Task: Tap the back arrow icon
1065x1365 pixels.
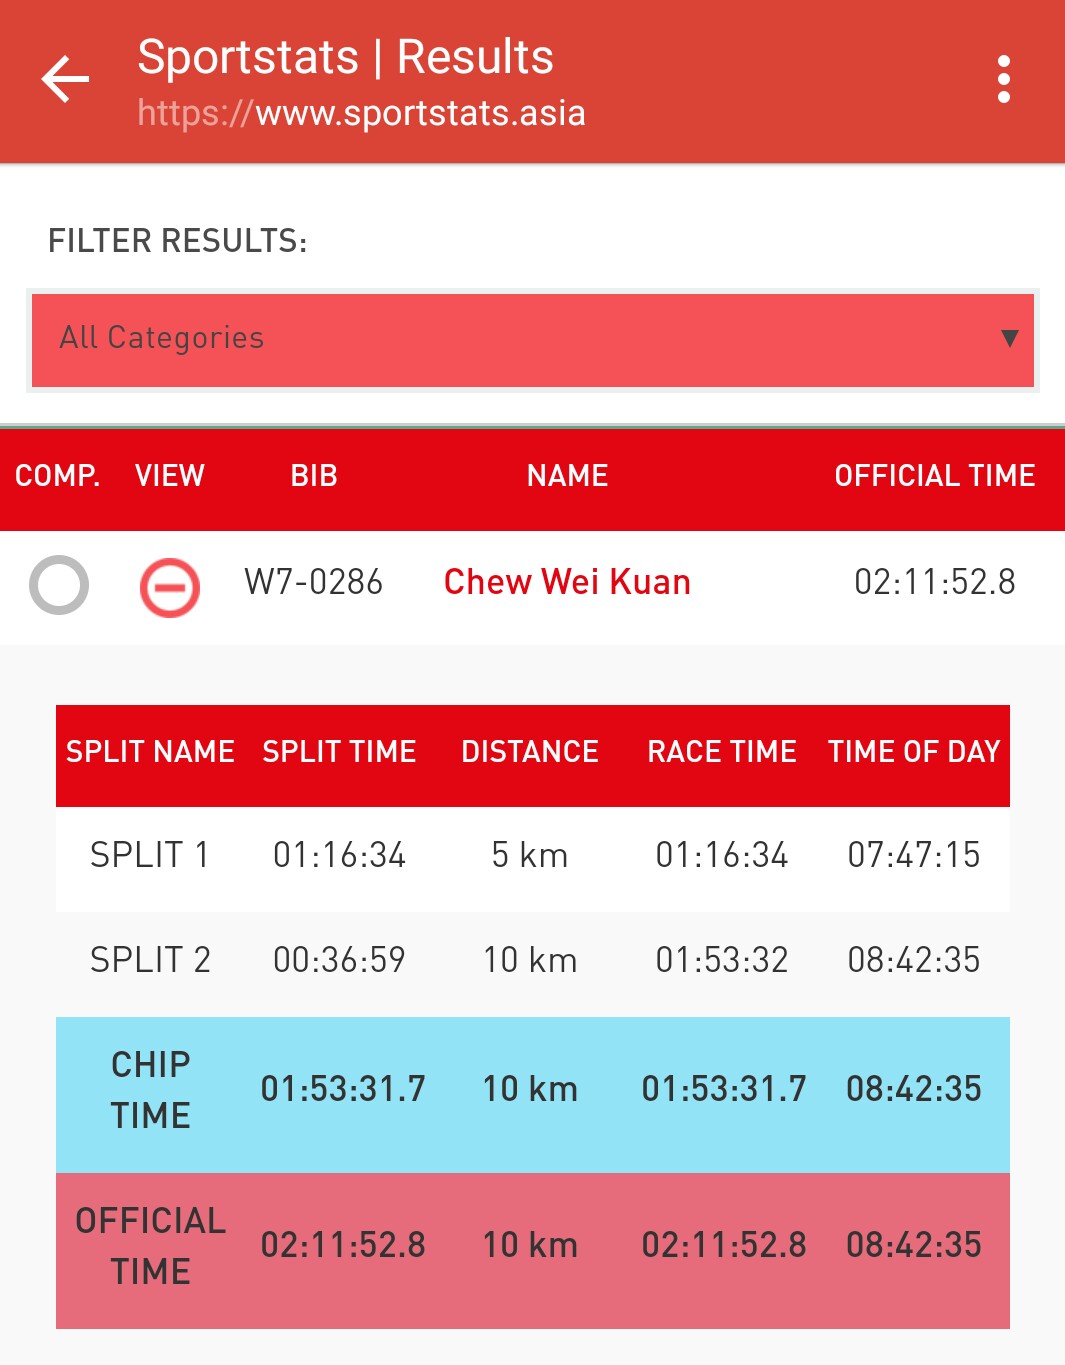Action: point(65,79)
